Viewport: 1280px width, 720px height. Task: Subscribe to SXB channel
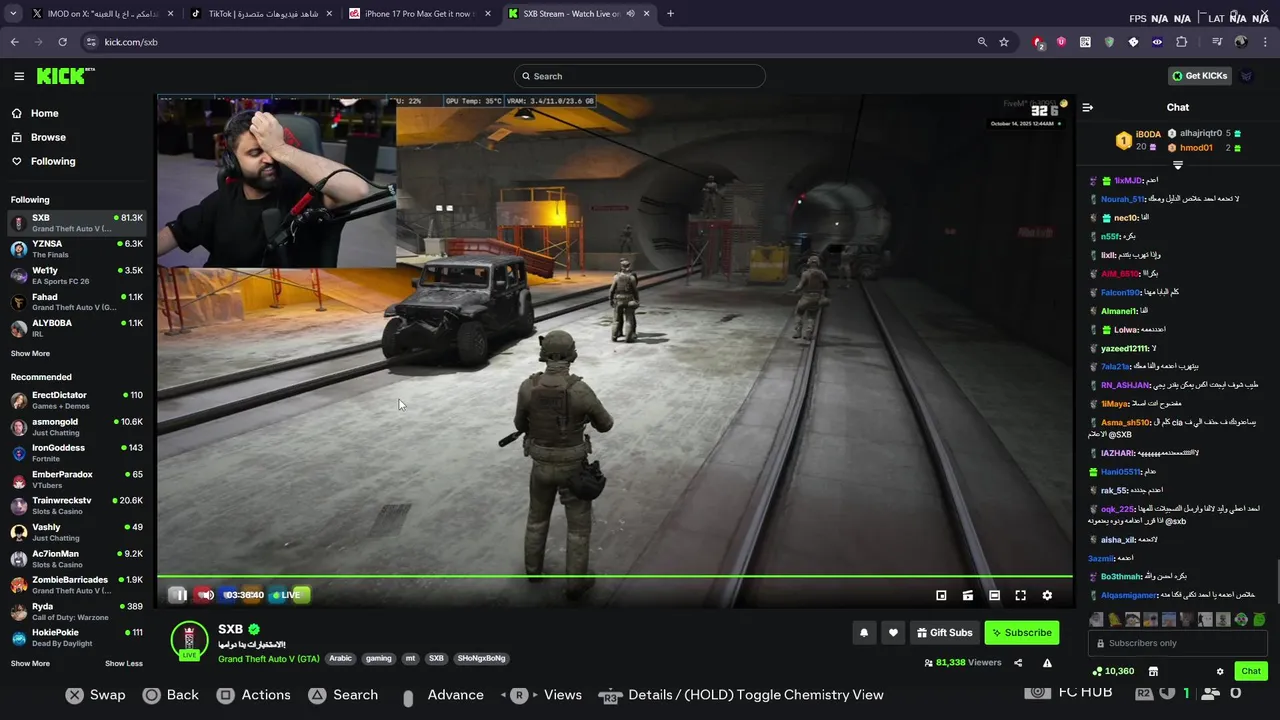pos(1021,632)
